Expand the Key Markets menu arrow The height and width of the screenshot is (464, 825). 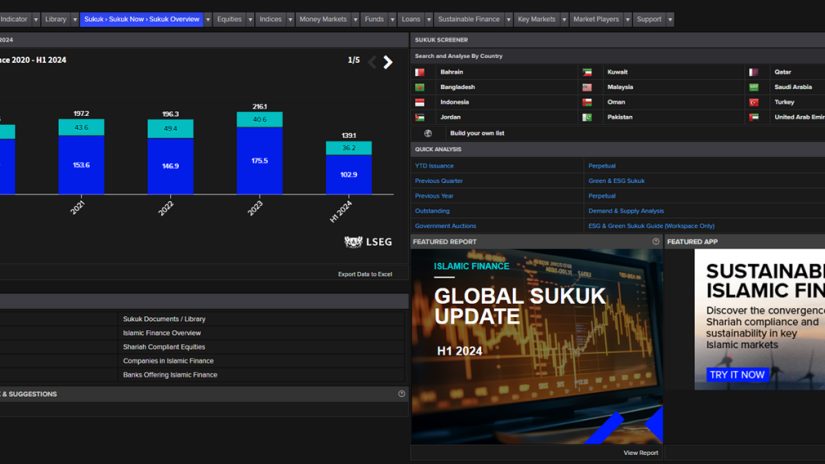tap(564, 19)
